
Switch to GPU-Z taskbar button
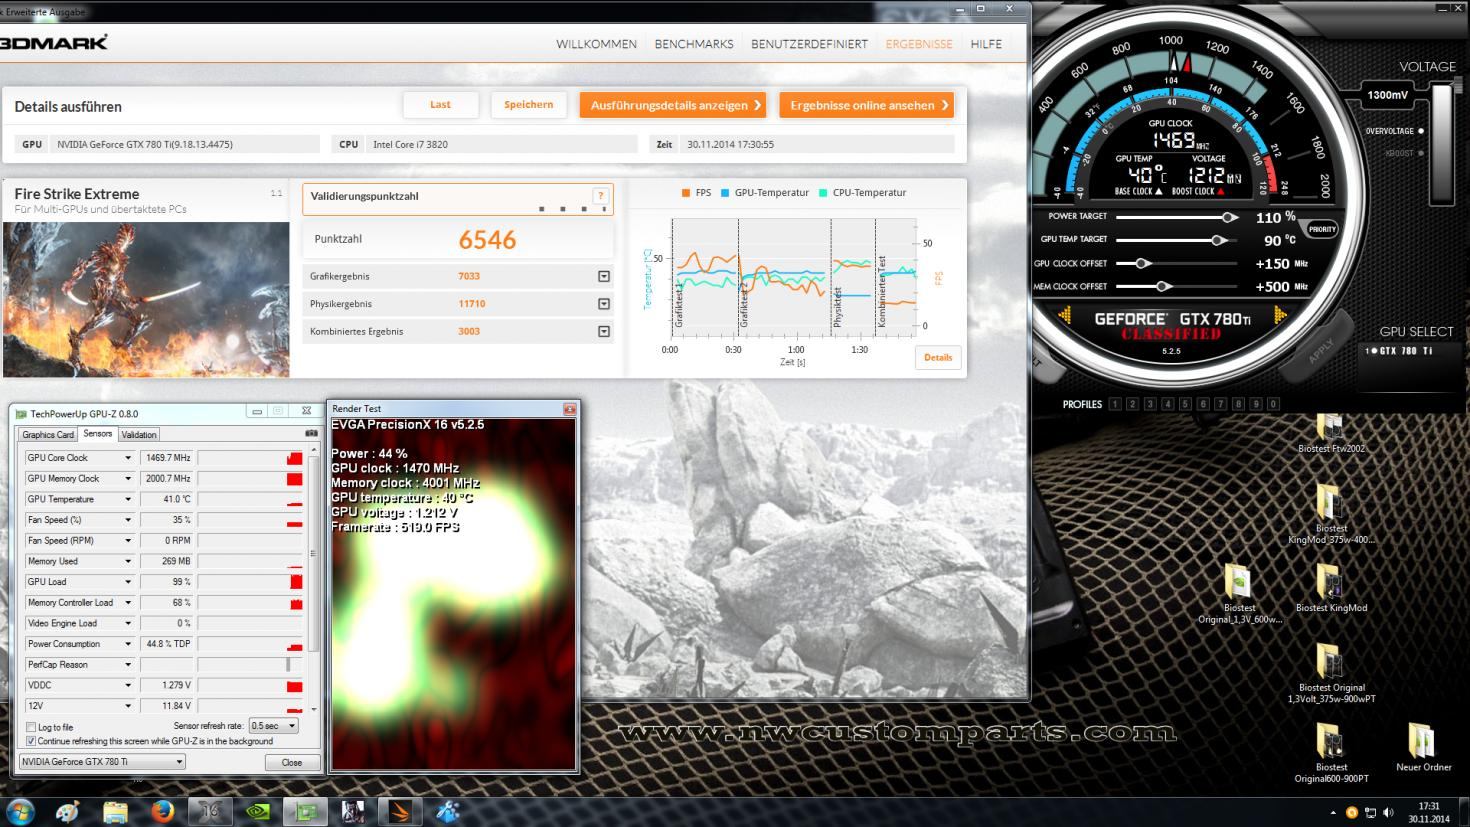(x=305, y=811)
